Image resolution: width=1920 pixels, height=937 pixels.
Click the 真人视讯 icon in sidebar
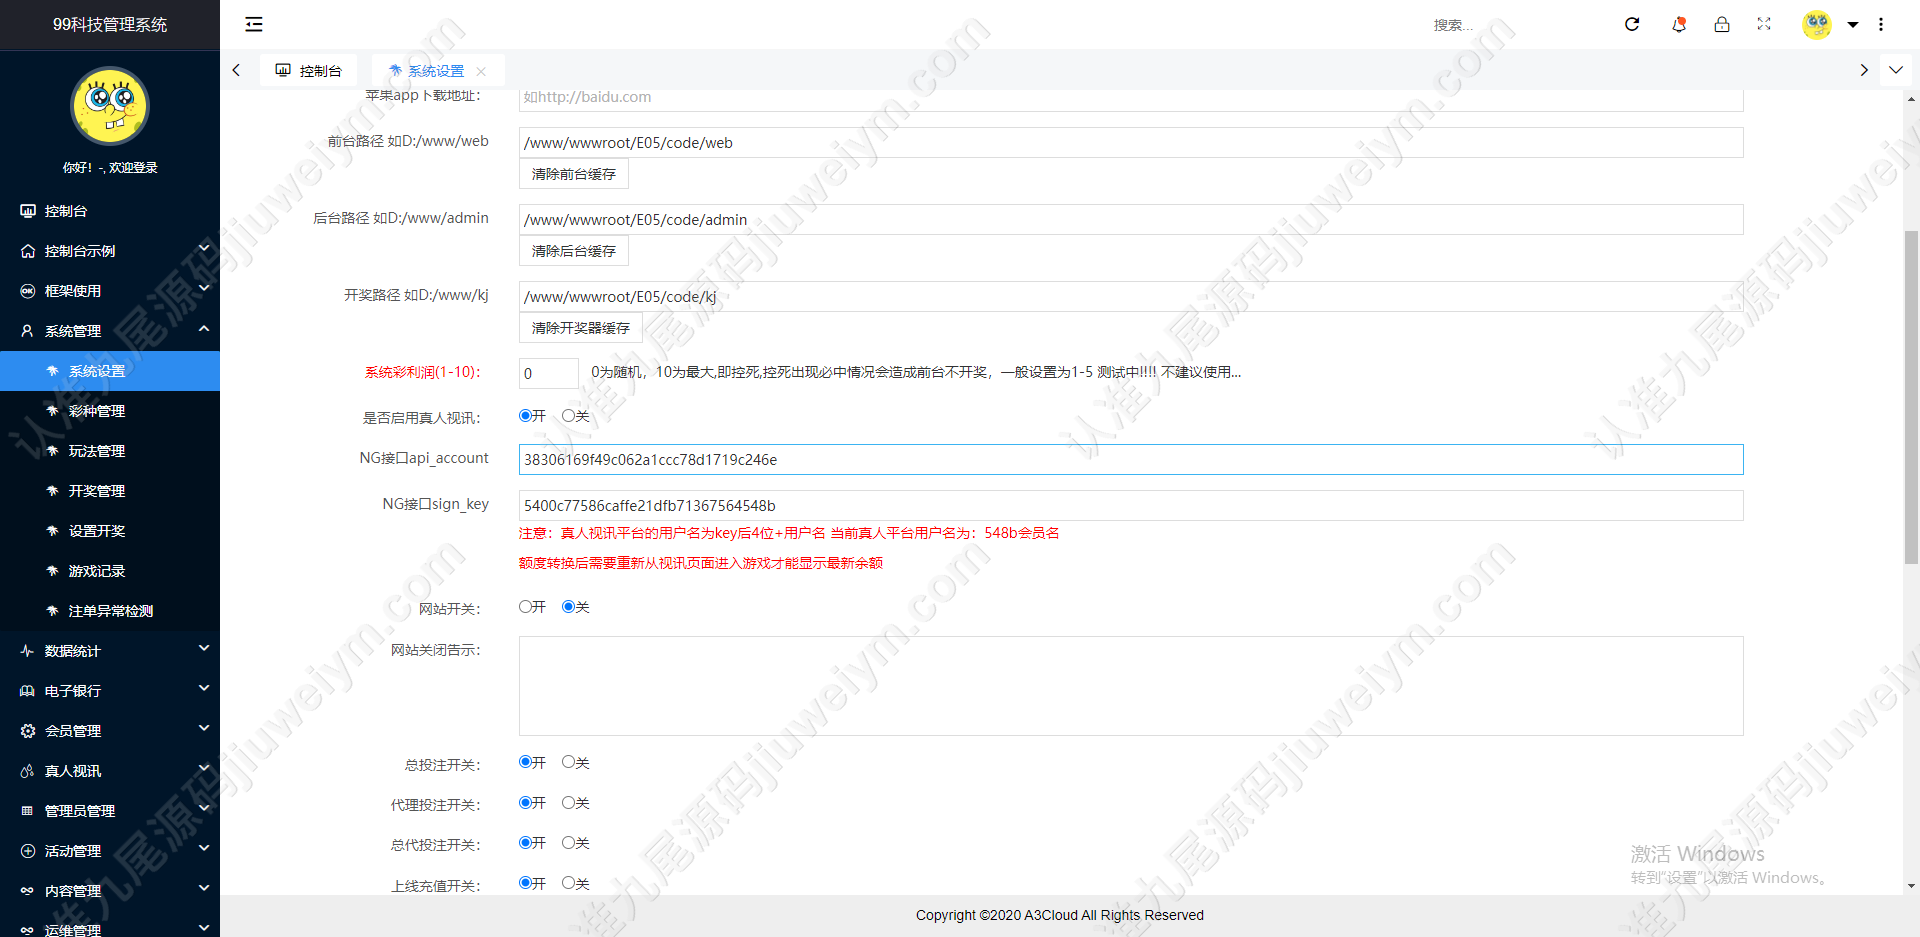28,771
